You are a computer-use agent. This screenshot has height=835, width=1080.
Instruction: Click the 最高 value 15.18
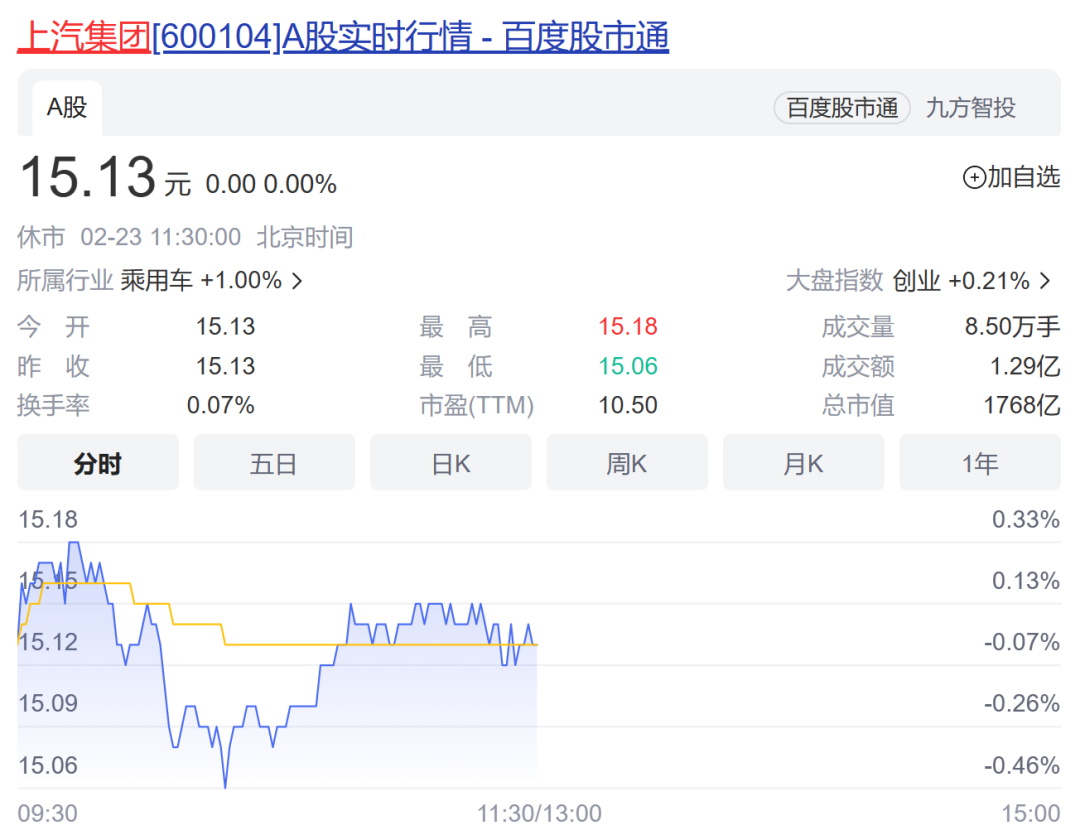(627, 327)
